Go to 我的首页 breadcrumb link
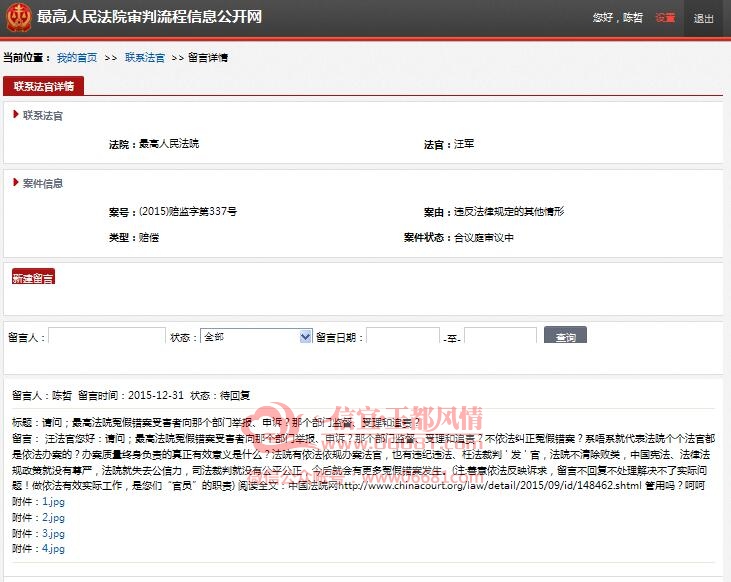Screen dimensions: 731x582 coord(77,57)
